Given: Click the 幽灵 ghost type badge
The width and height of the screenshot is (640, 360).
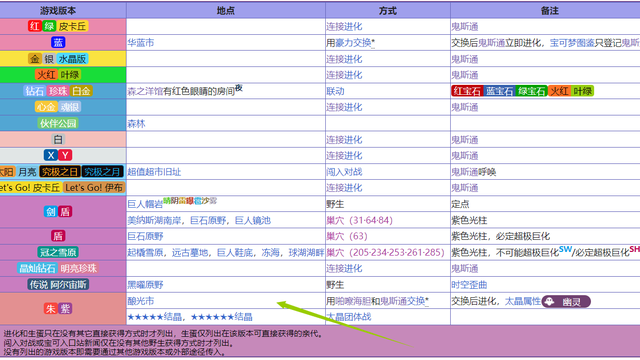Looking at the screenshot, I should click(x=566, y=302).
